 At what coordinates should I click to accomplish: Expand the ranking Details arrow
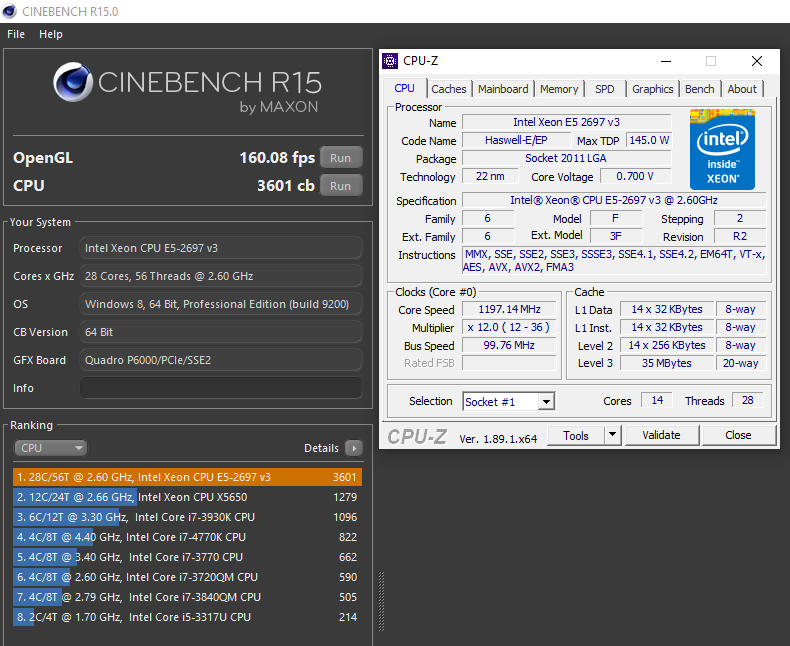click(354, 448)
